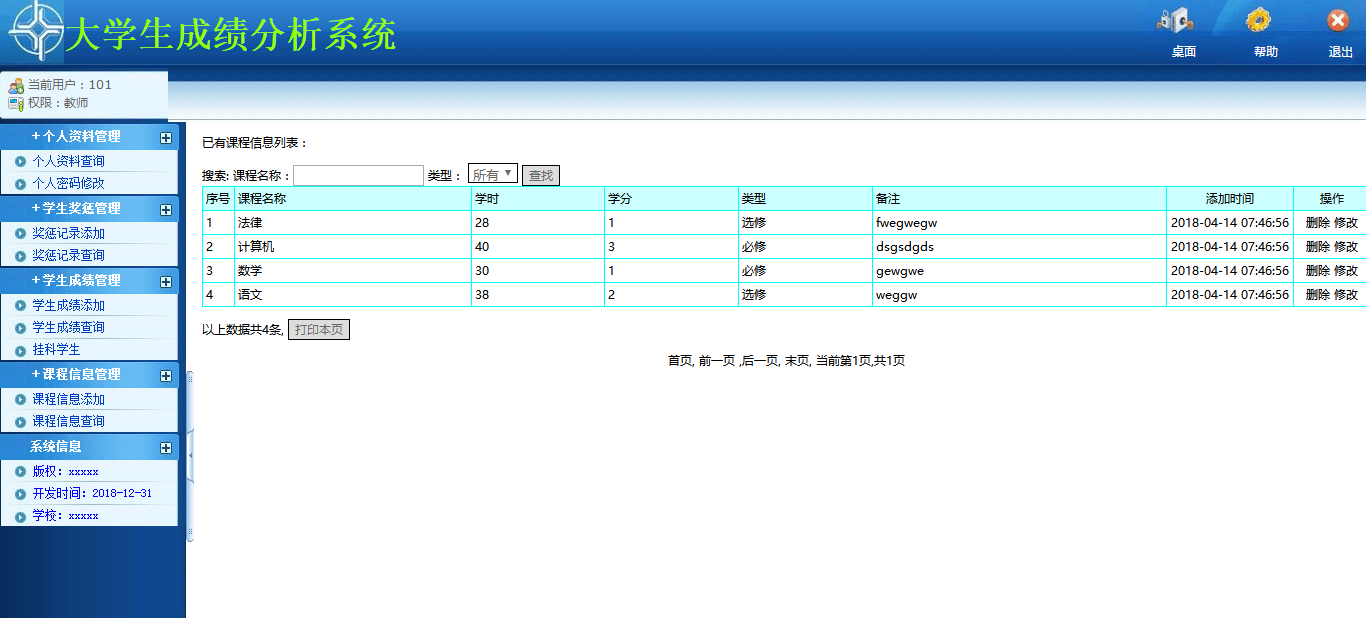
Task: Click remark cell dsgsdgds
Action: click(x=1019, y=247)
